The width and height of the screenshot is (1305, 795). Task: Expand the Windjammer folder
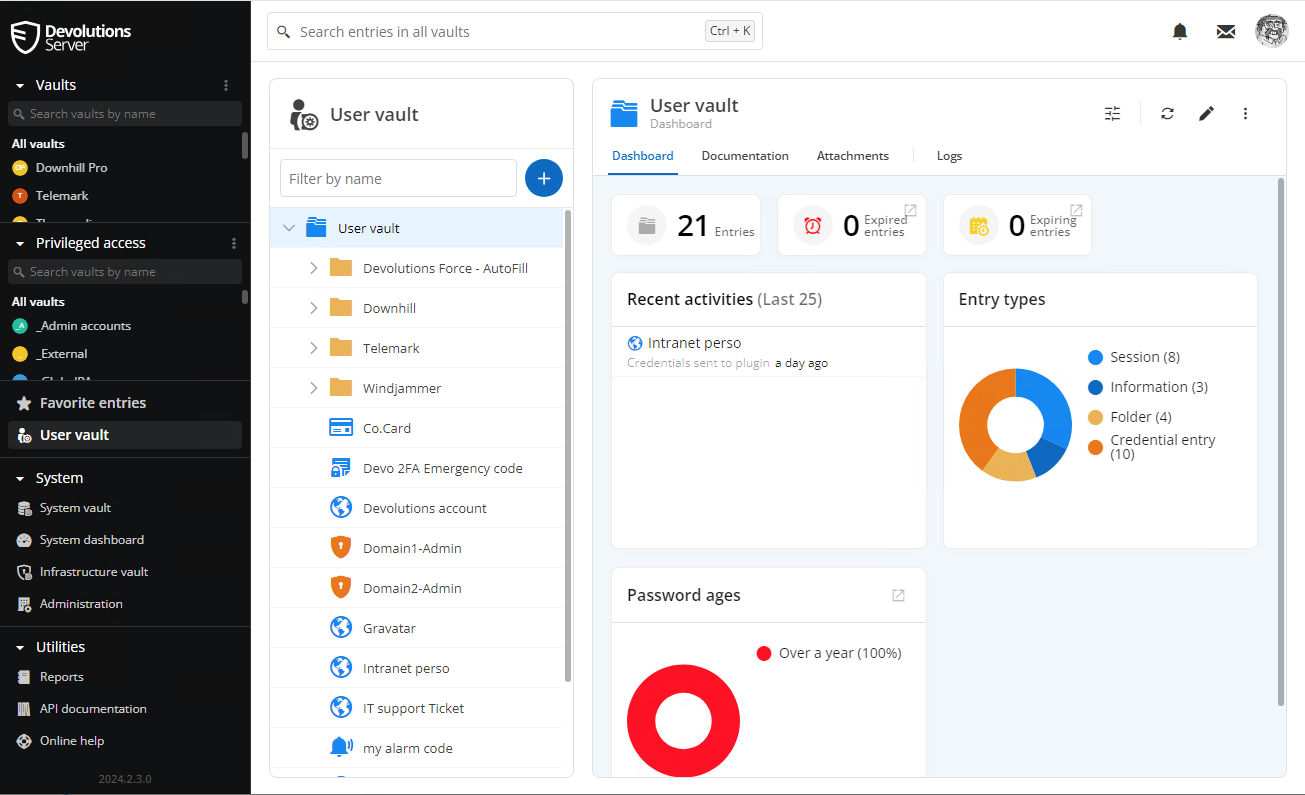coord(313,388)
